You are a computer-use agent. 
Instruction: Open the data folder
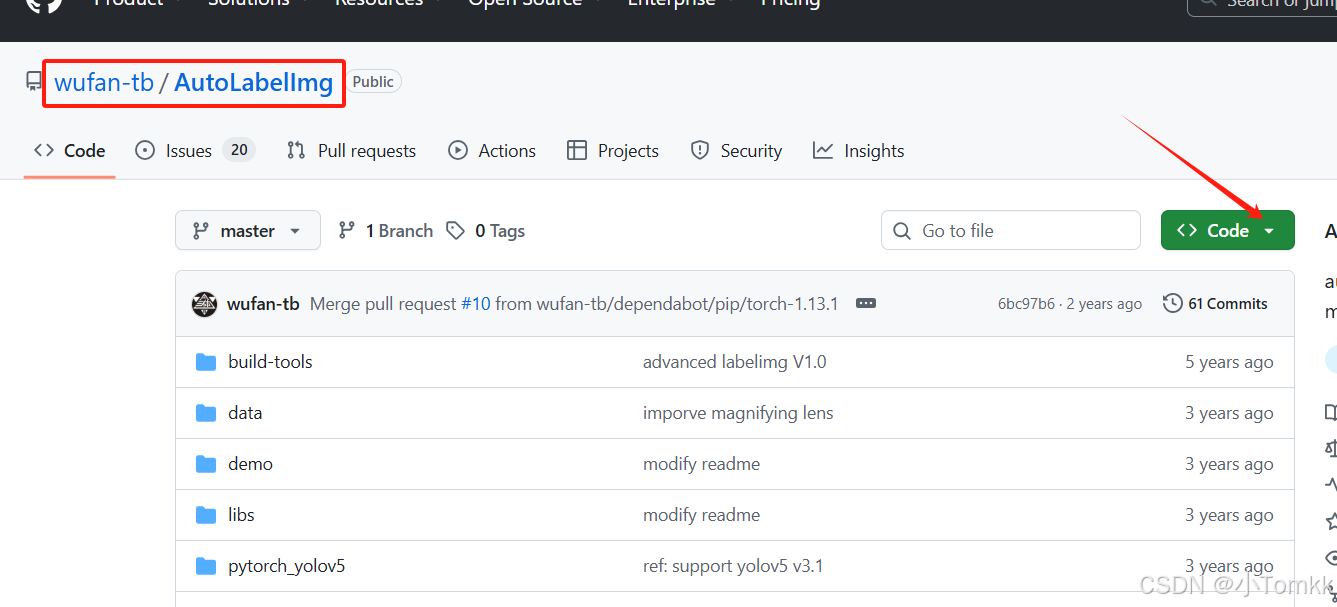tap(245, 413)
